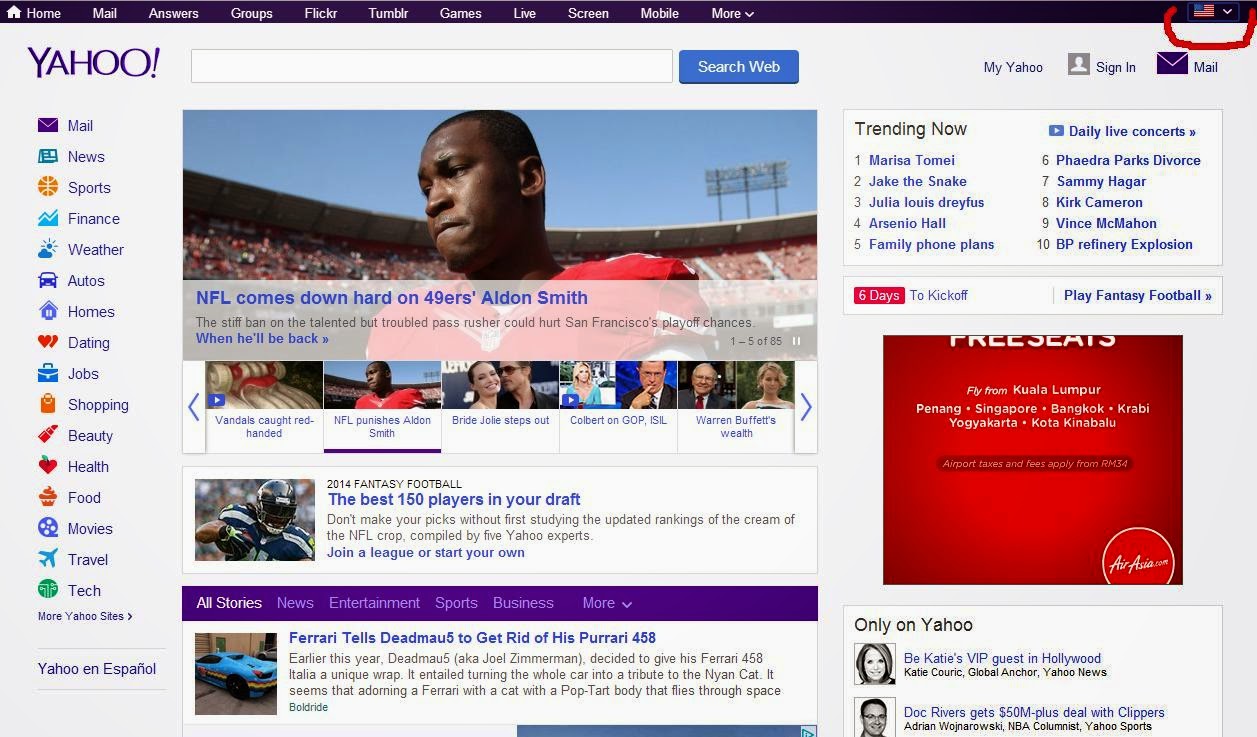Expand More Yahoo Sites
Viewport: 1257px width, 737px height.
[85, 616]
